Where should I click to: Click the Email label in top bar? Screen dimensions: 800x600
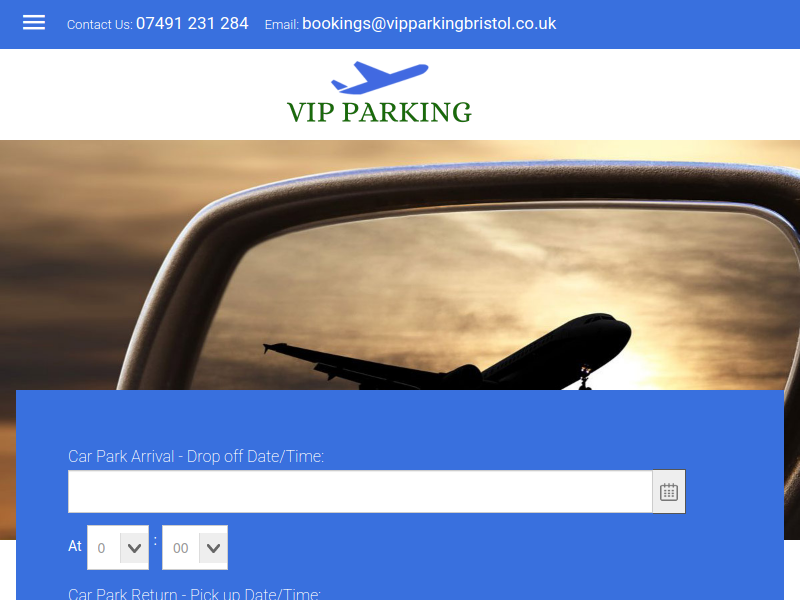tap(282, 24)
